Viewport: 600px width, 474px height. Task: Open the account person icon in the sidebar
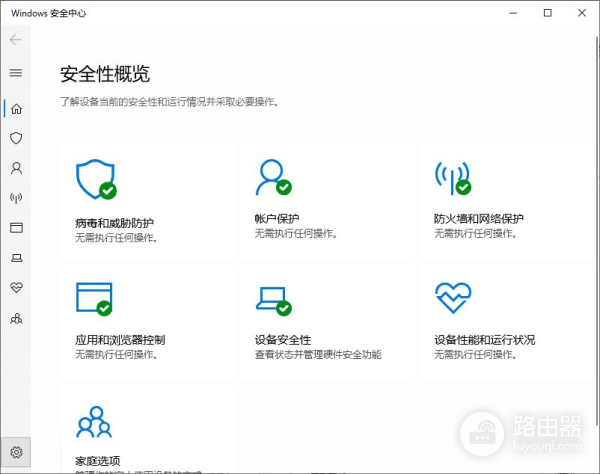click(x=16, y=168)
